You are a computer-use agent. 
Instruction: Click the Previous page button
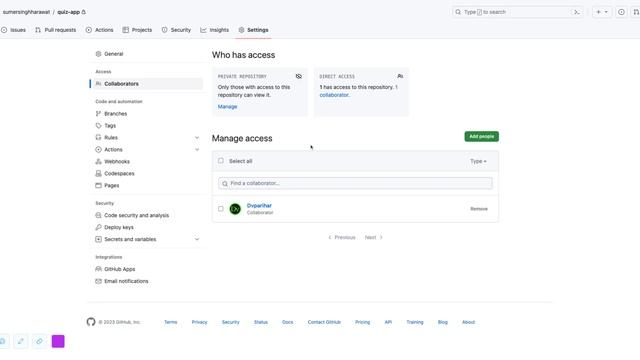pyautogui.click(x=342, y=237)
